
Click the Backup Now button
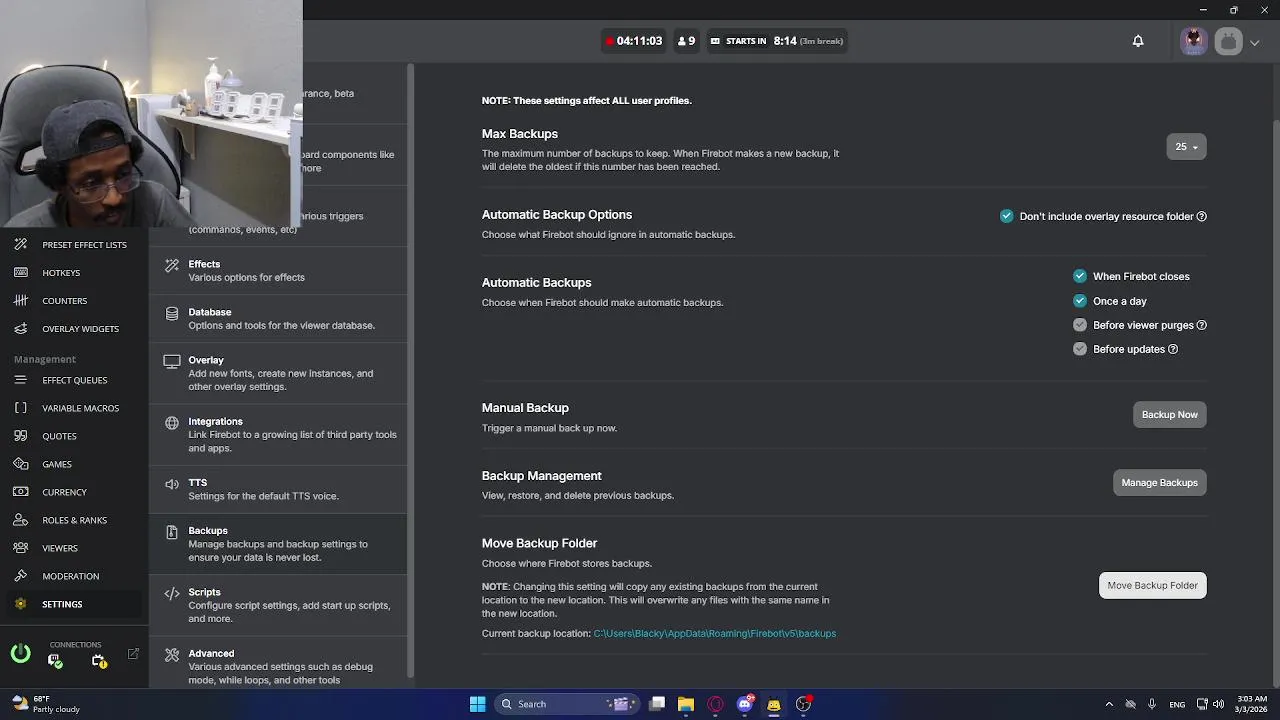1170,415
